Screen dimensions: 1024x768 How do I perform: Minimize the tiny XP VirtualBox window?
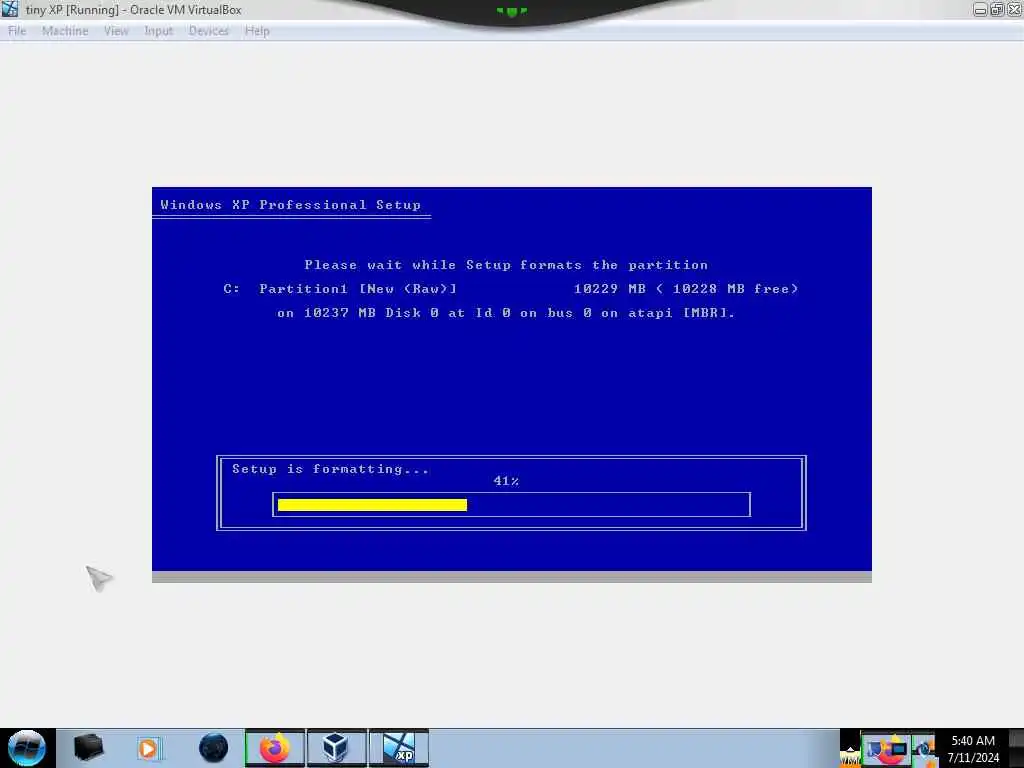coord(980,9)
